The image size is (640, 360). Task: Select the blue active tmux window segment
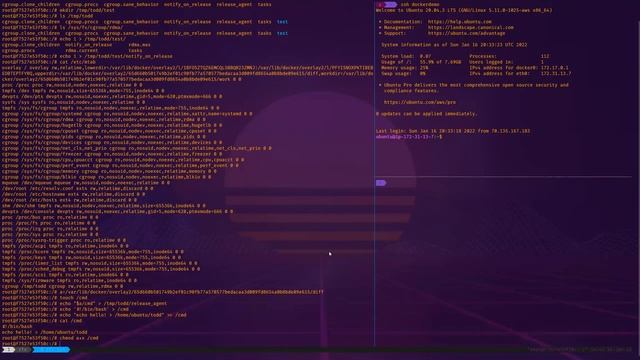click(51, 350)
